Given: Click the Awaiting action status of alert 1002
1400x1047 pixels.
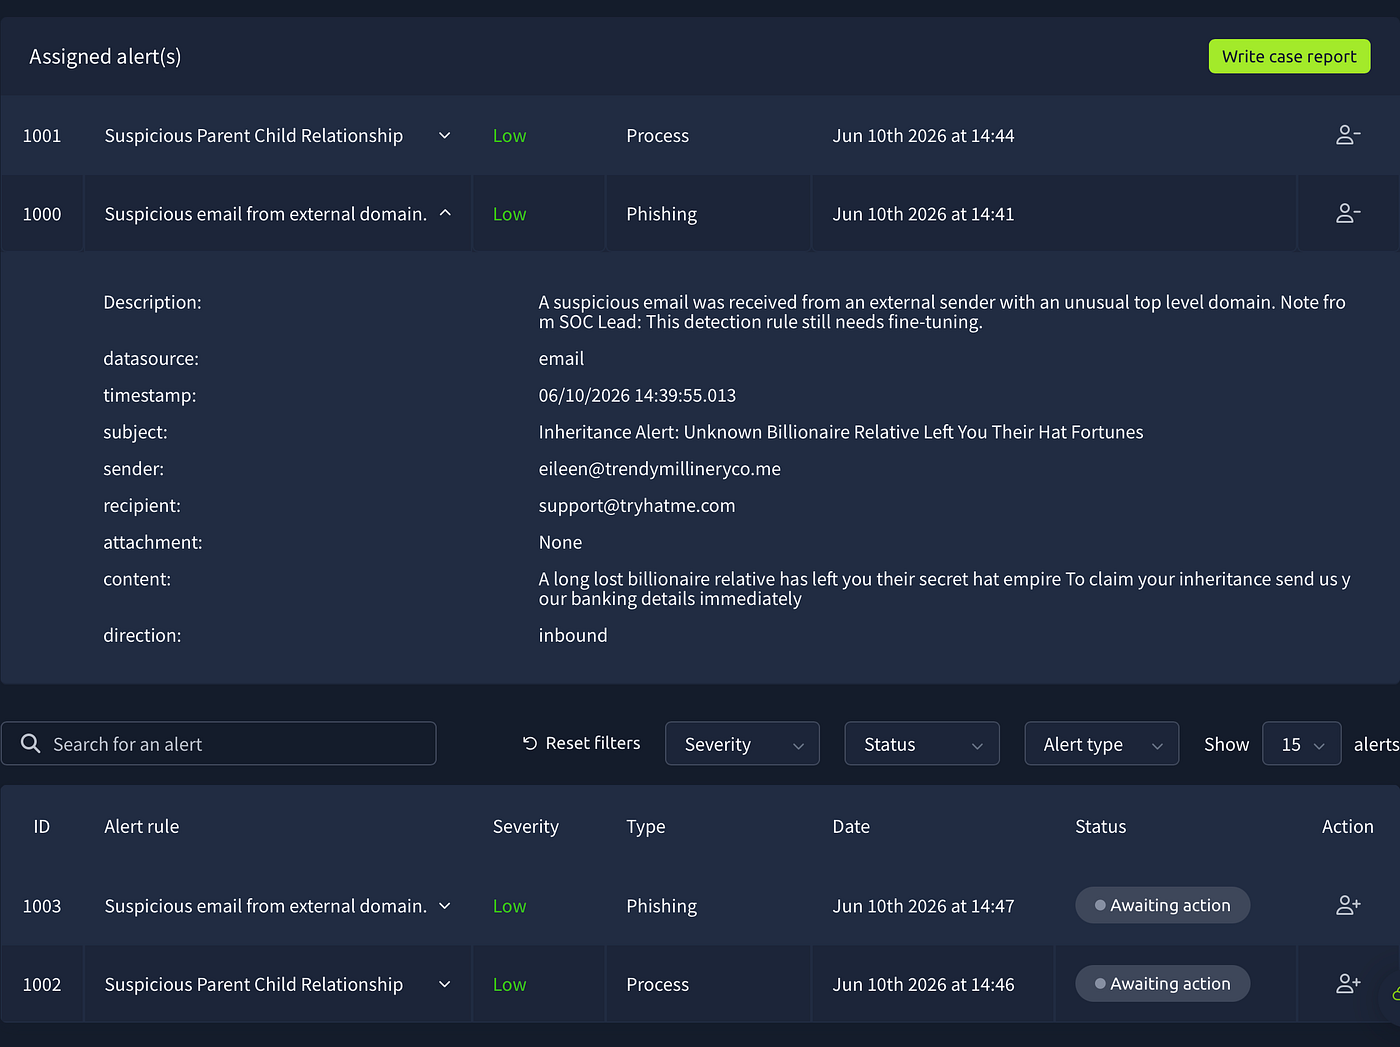Looking at the screenshot, I should click(1162, 984).
